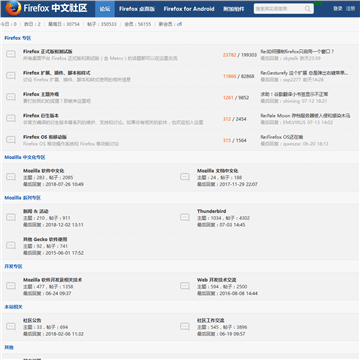Click the topic count 23782
This screenshot has height=360, width=360.
pos(229,55)
